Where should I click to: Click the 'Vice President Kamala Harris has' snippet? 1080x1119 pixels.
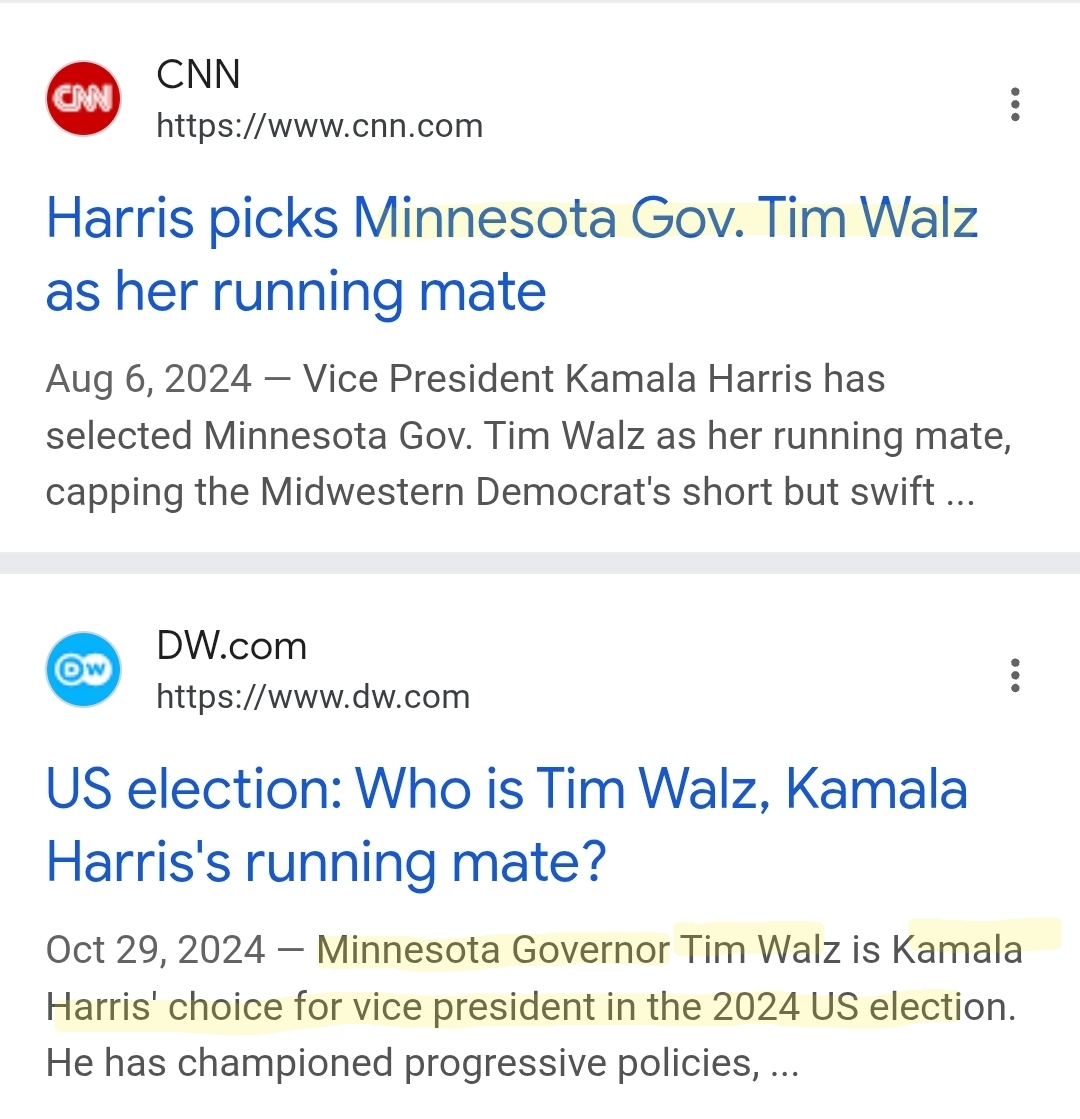tap(594, 379)
